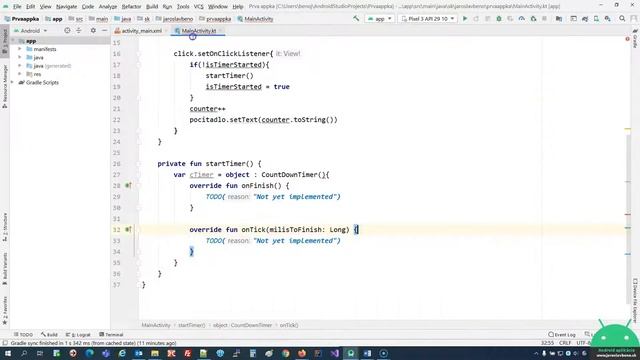Open the Windows Start menu
This screenshot has height=360, width=640.
(7, 353)
